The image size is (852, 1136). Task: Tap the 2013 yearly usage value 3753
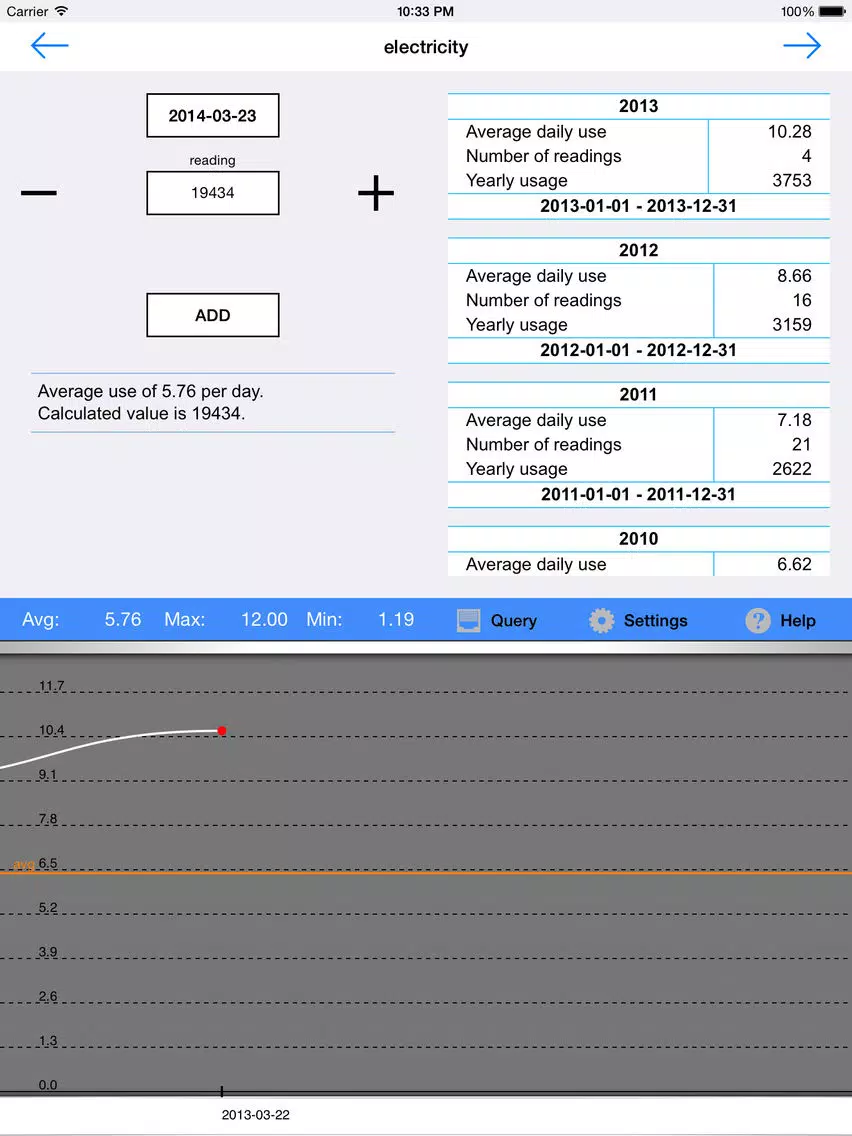pos(791,180)
